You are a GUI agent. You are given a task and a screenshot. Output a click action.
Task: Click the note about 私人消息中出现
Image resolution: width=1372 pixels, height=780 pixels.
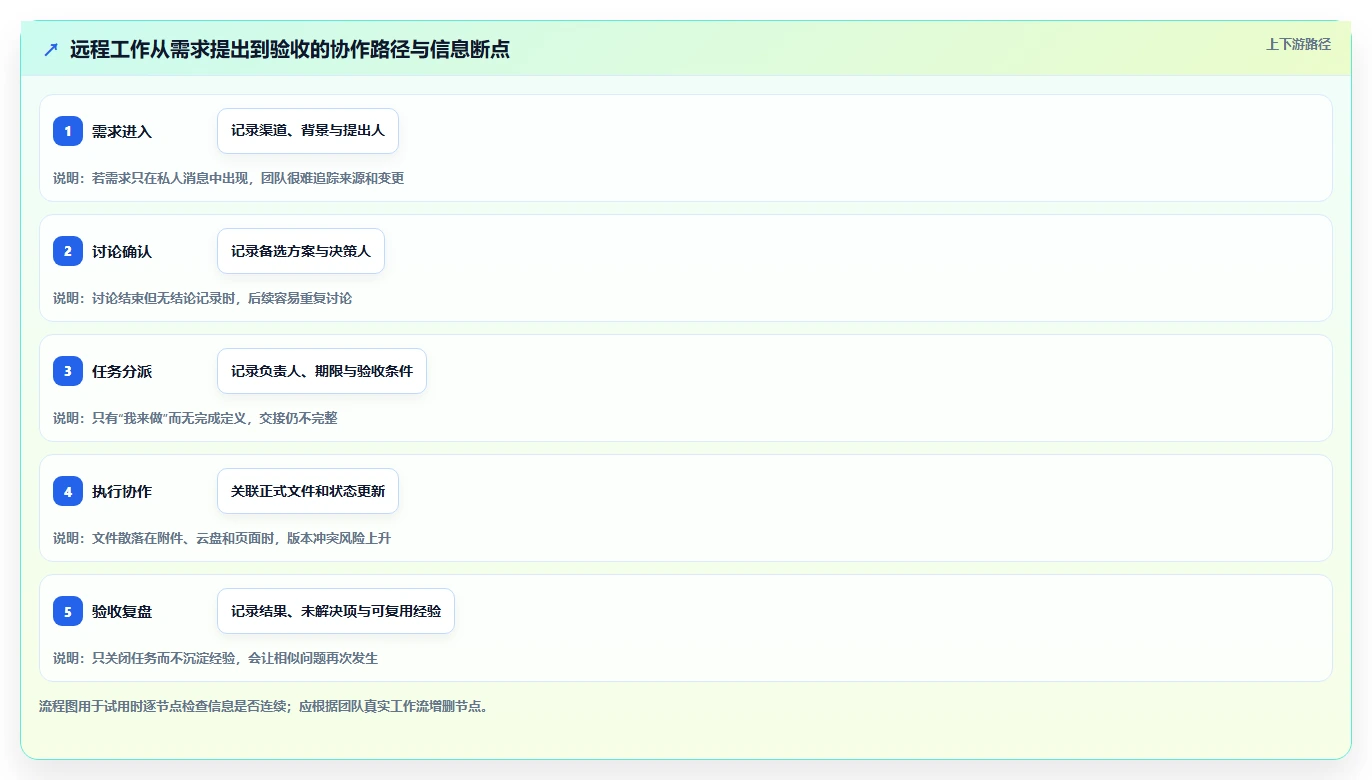click(x=228, y=178)
